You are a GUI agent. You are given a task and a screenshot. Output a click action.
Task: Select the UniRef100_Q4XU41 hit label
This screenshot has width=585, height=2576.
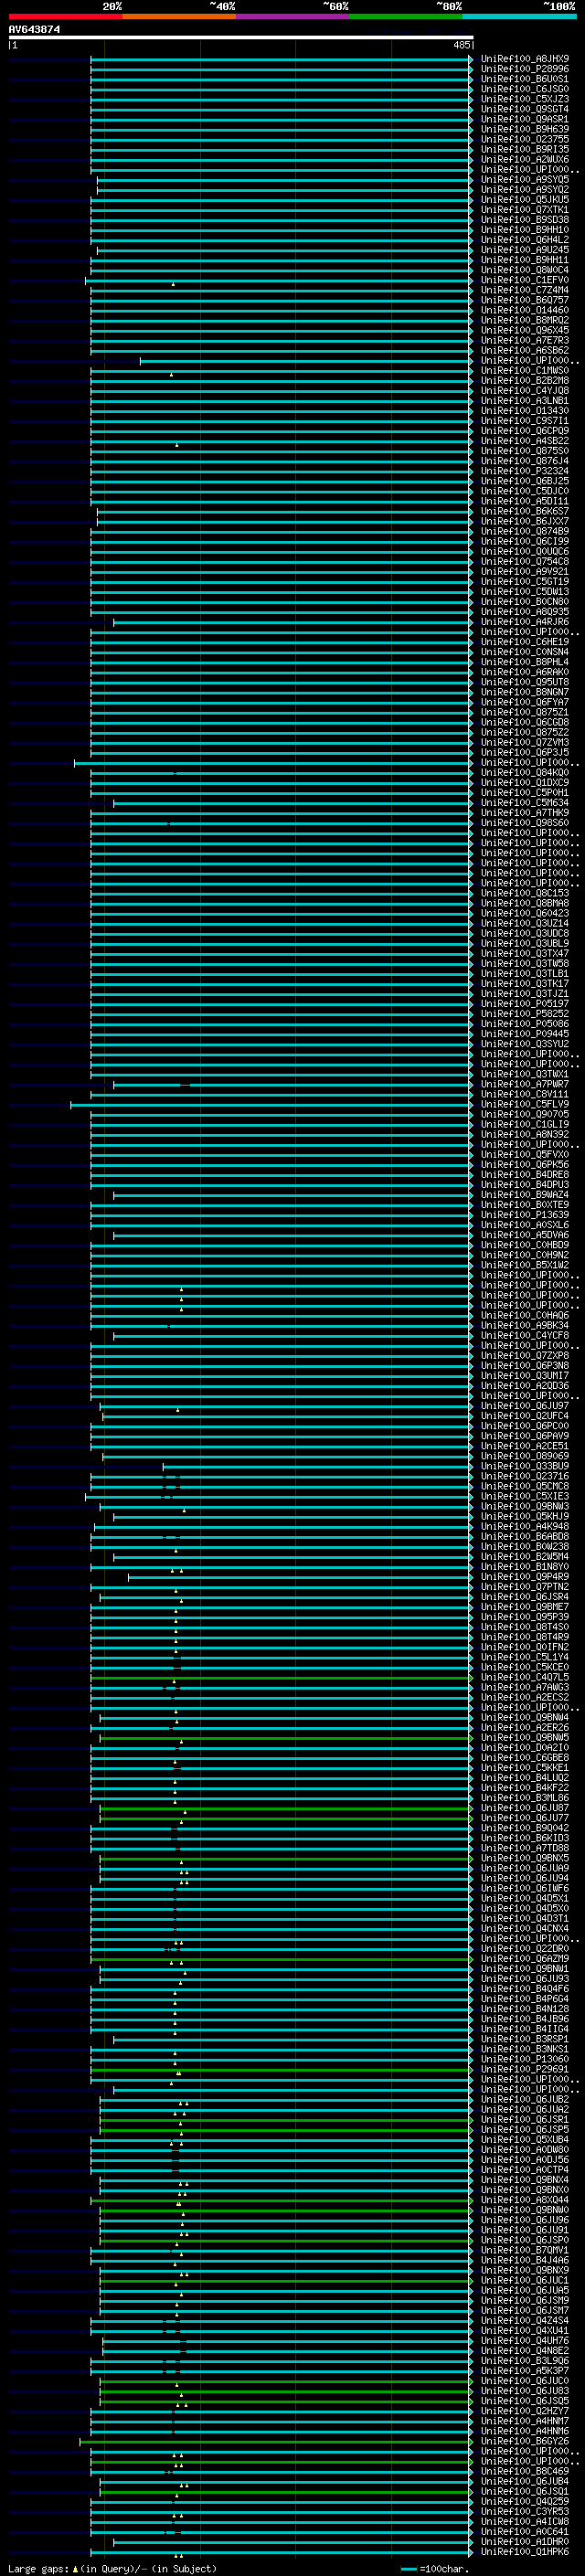524,2330
